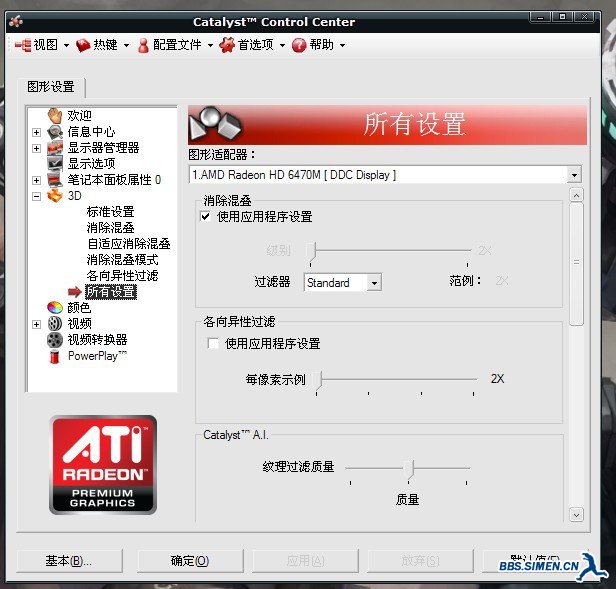Click the 放弃(S) button
The width and height of the screenshot is (616, 589).
pos(421,561)
